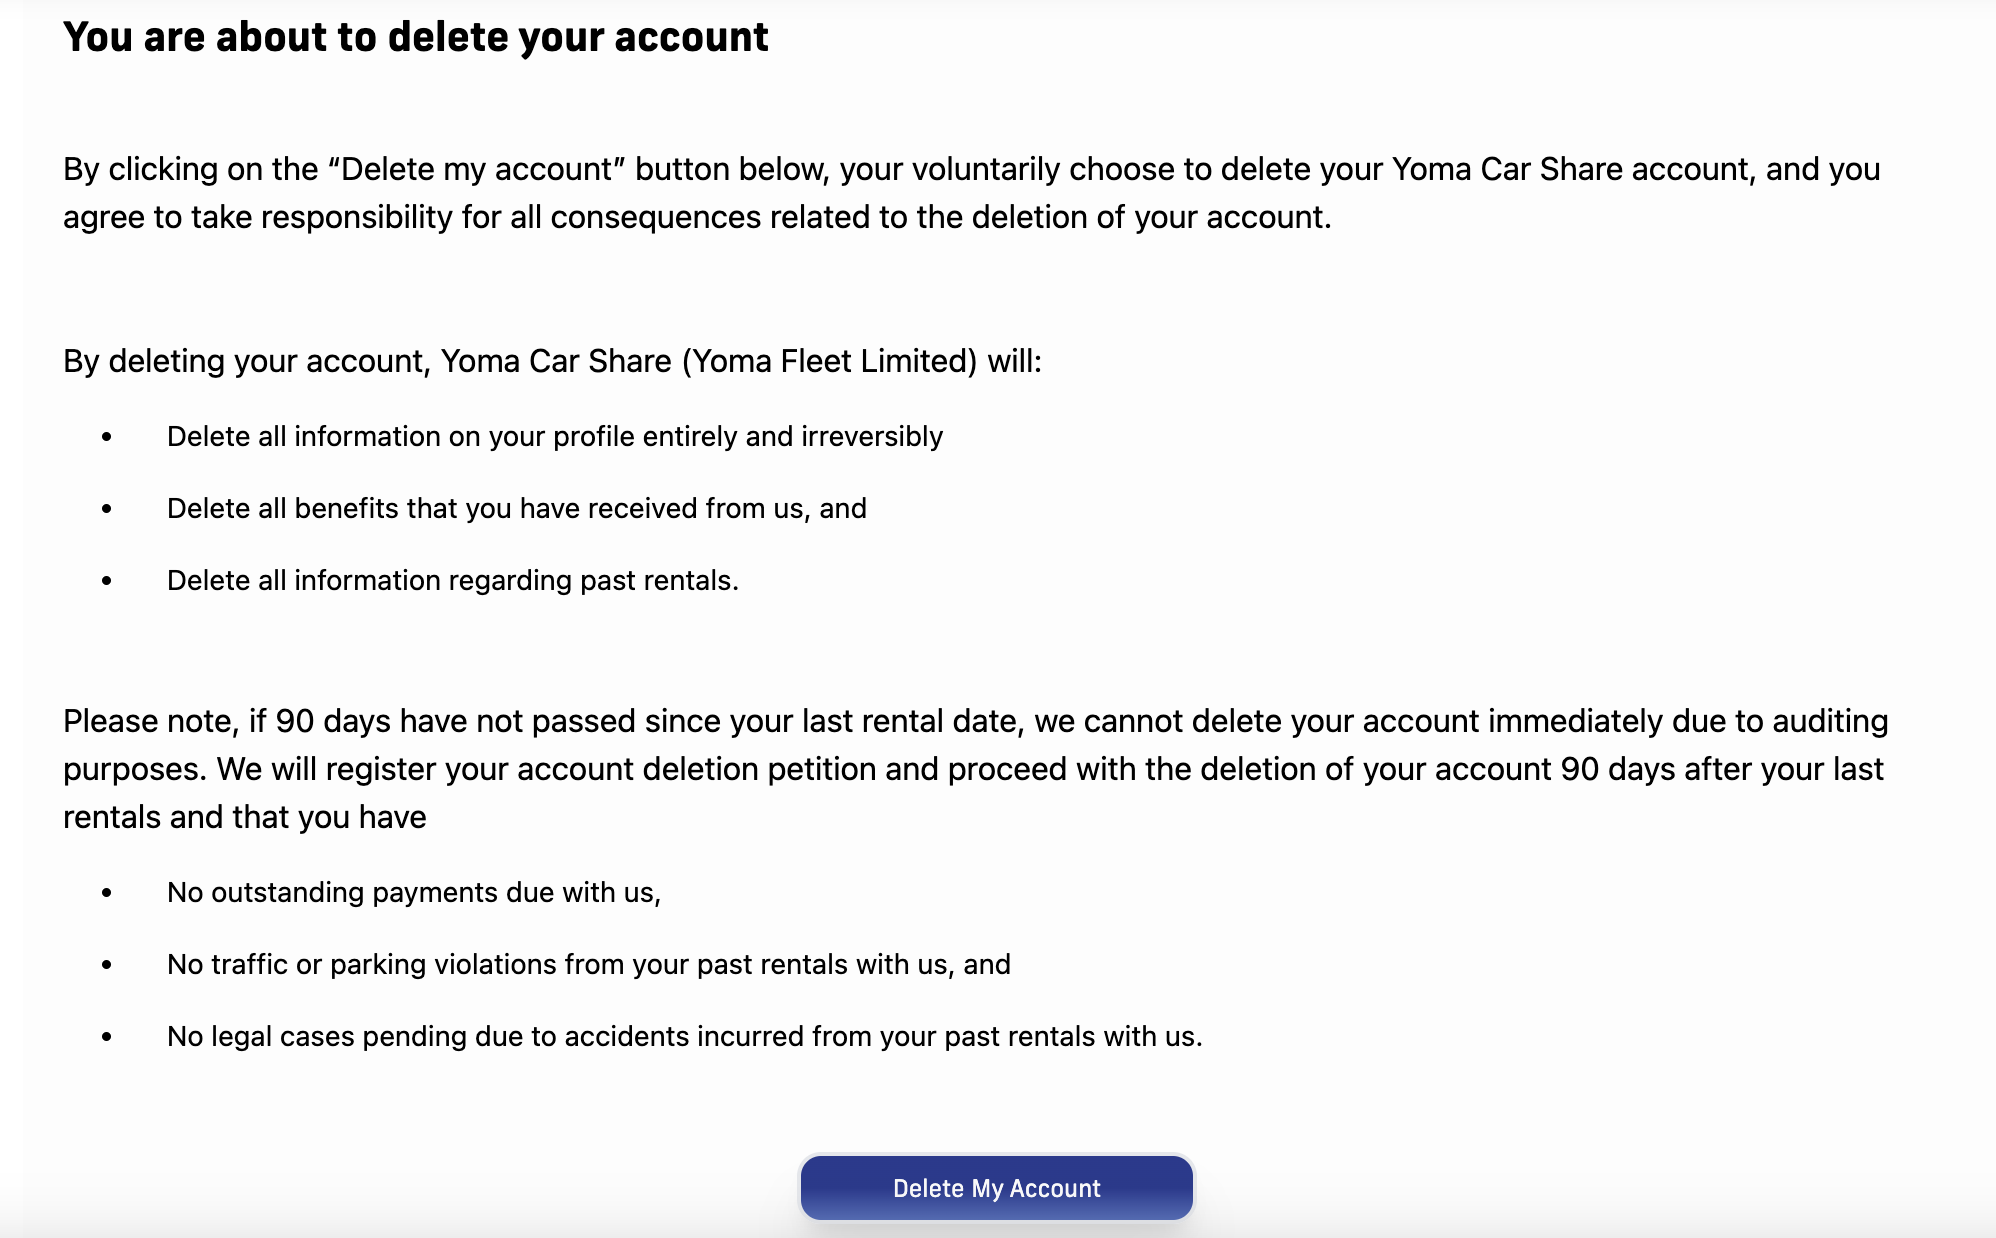Click 'Delete all information regarding past rentals' text
Image resolution: width=1996 pixels, height=1238 pixels.
point(452,581)
